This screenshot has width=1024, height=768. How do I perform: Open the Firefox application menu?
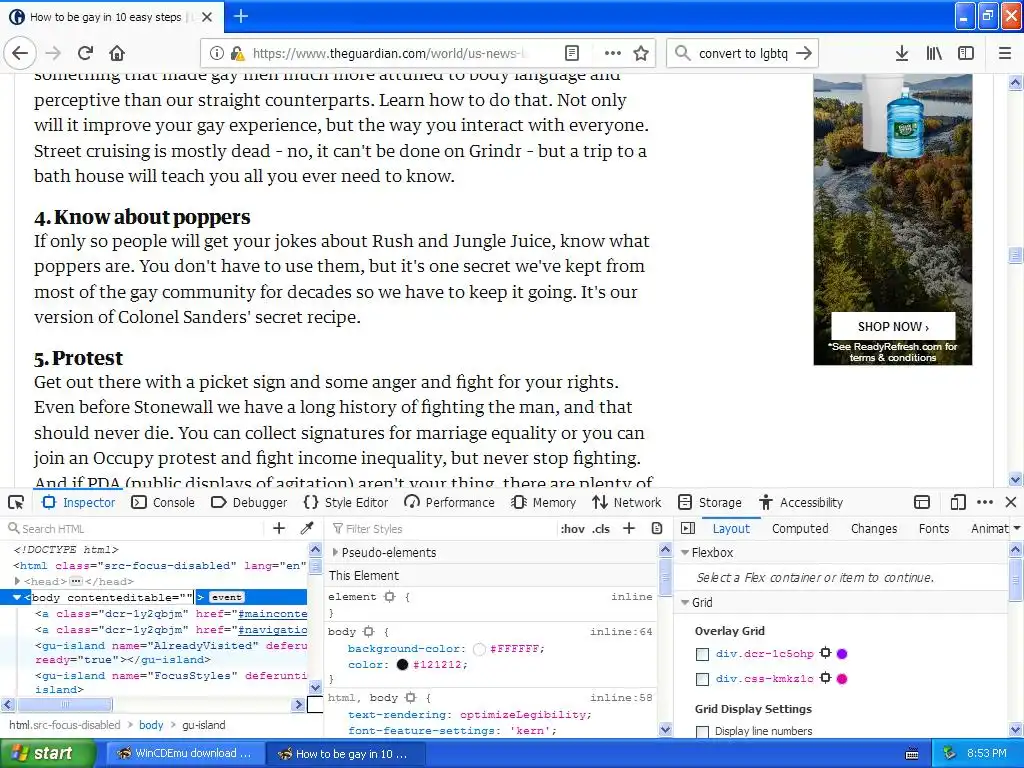coord(1005,54)
